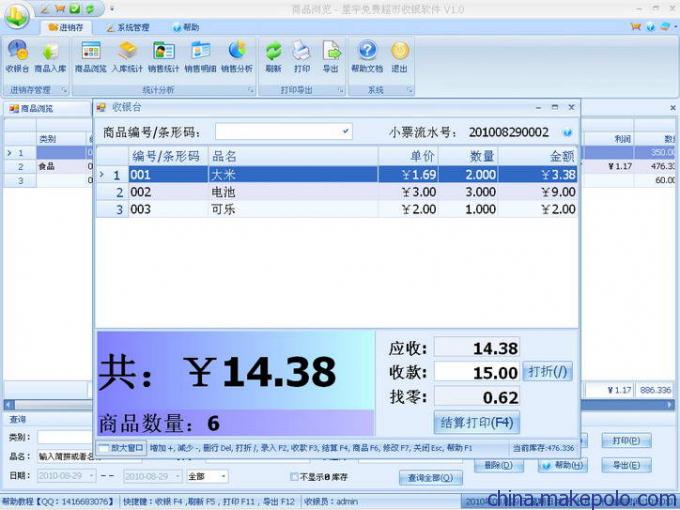680x510 pixels.
Task: Click the 刷新 refresh ribbon icon
Action: [274, 56]
